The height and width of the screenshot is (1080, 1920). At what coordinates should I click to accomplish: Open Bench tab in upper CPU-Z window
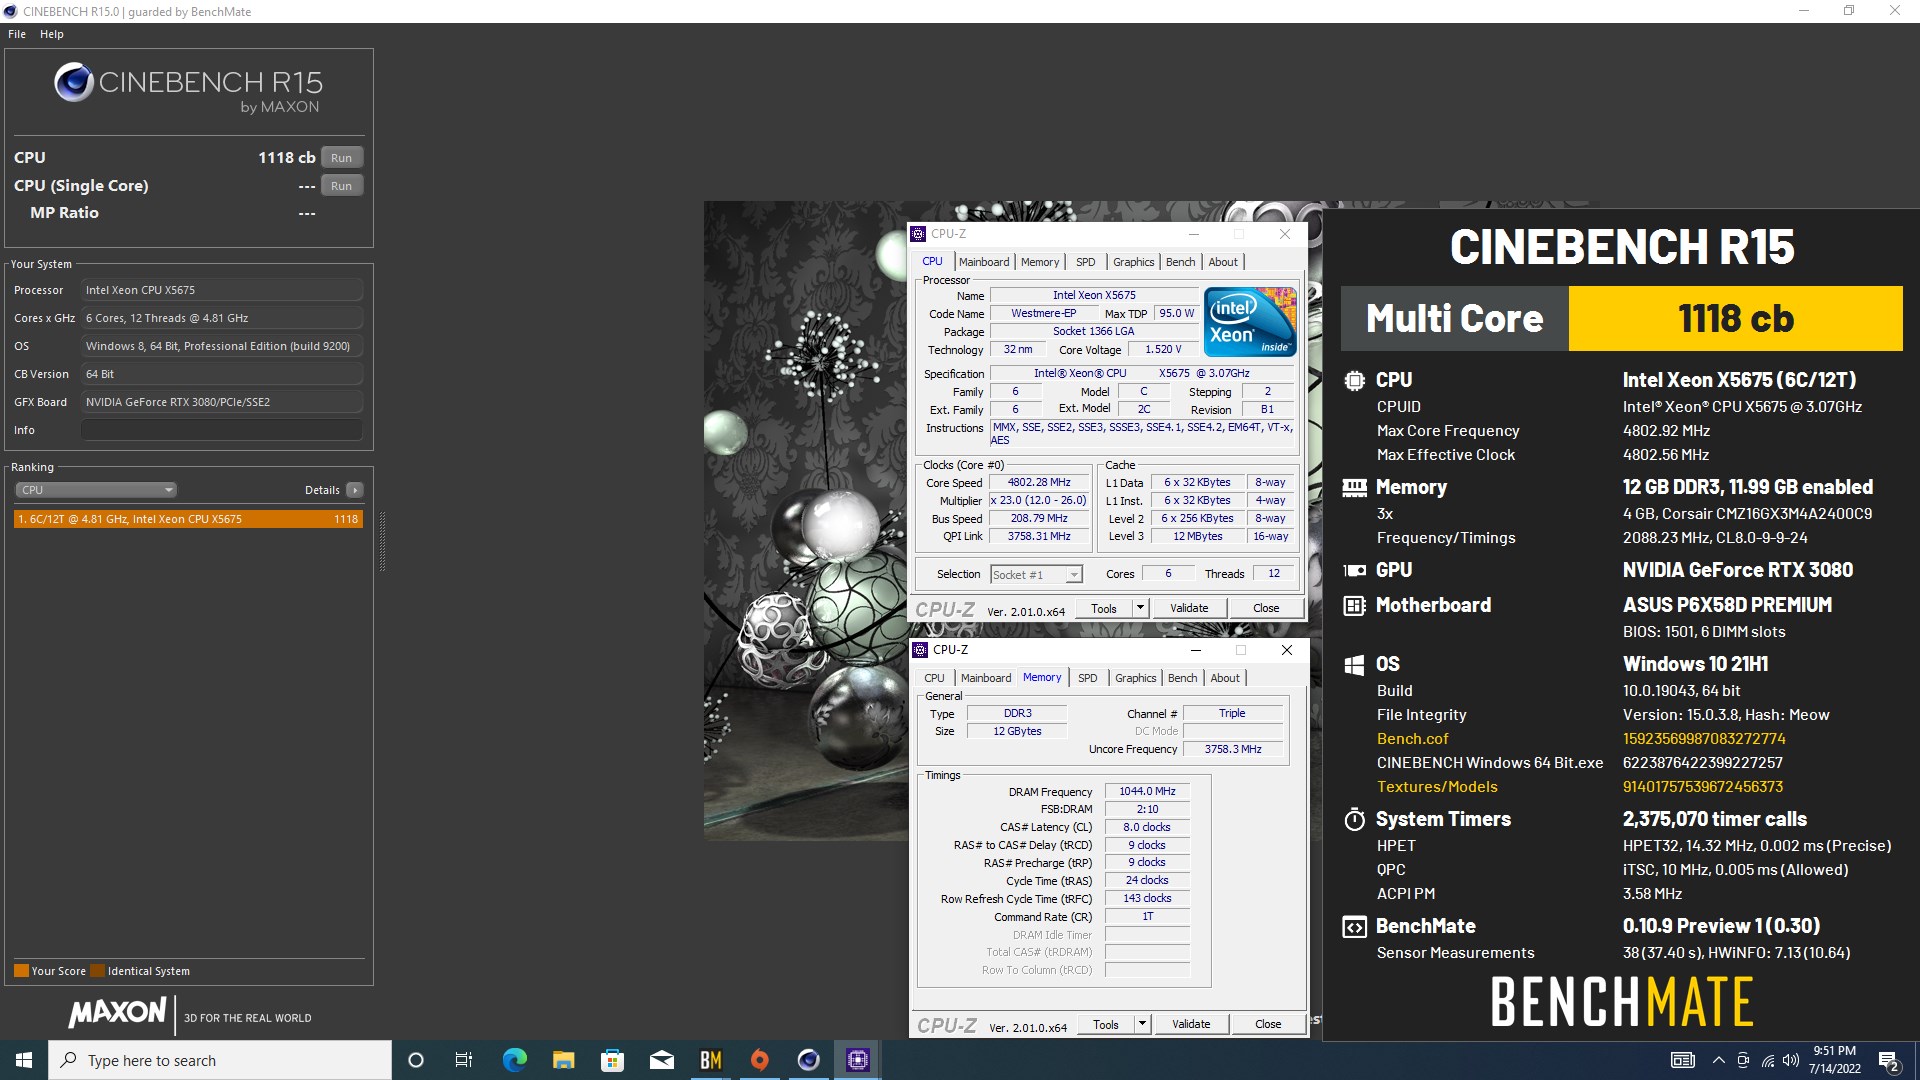[1181, 262]
